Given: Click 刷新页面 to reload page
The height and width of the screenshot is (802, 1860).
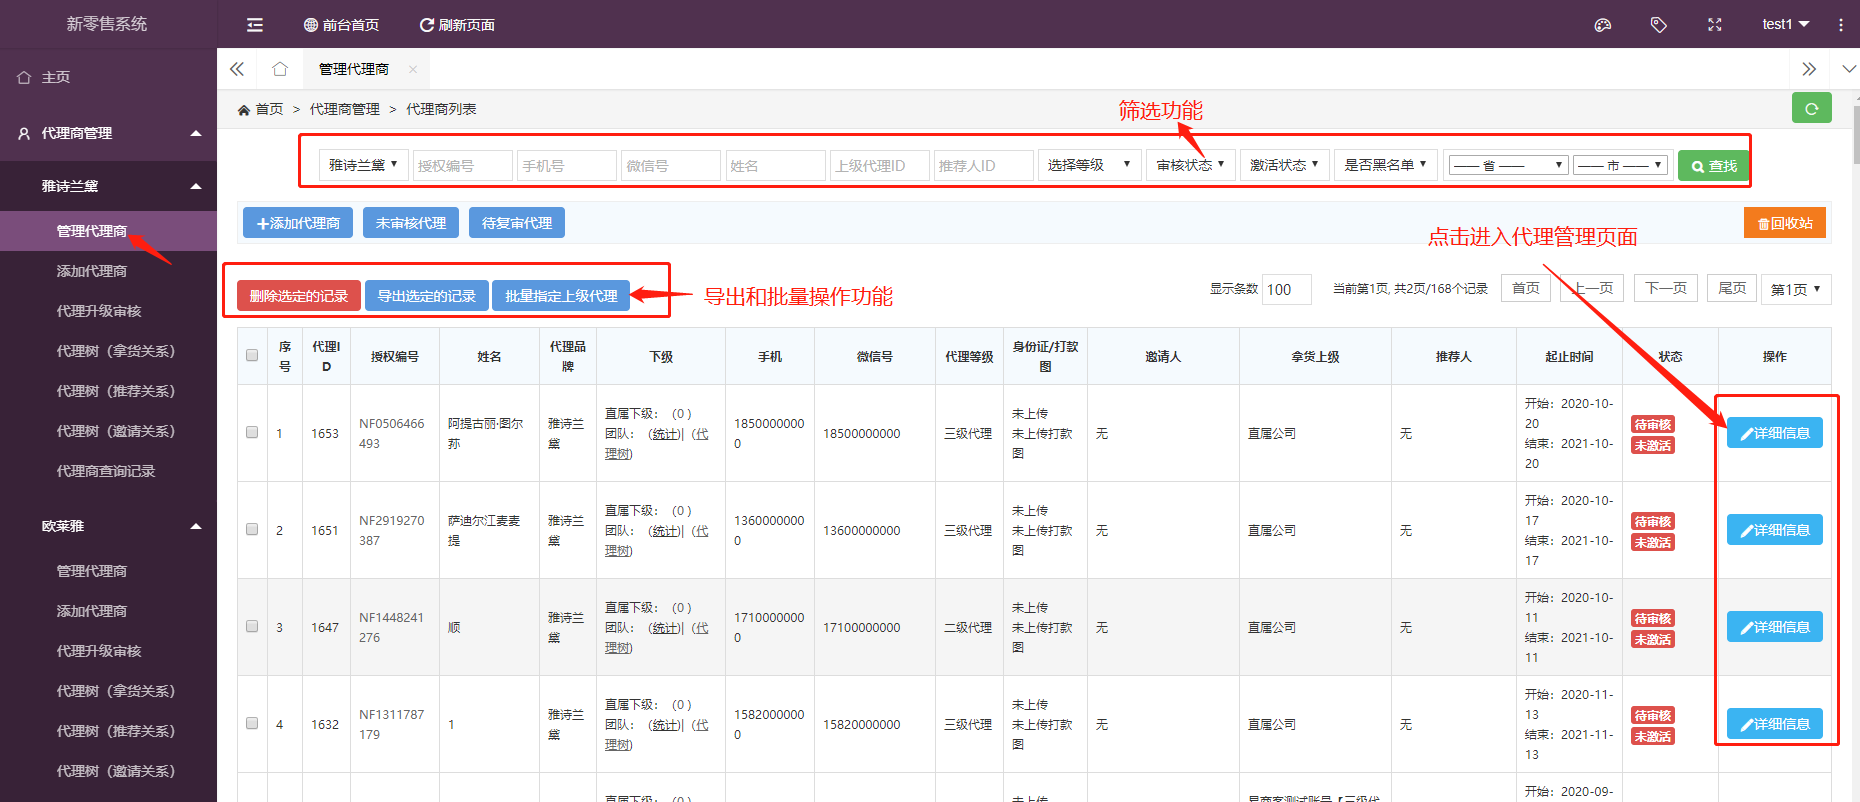Looking at the screenshot, I should click(457, 25).
